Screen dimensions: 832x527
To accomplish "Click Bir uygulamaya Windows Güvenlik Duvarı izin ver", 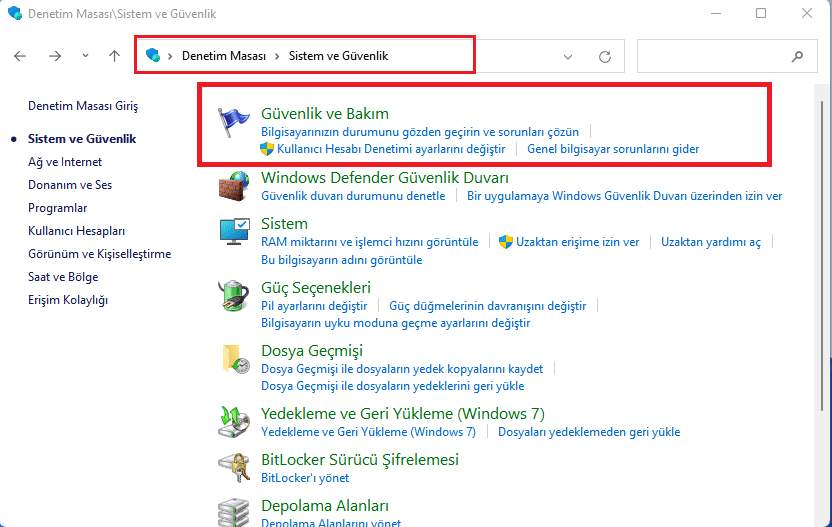I will pos(625,196).
